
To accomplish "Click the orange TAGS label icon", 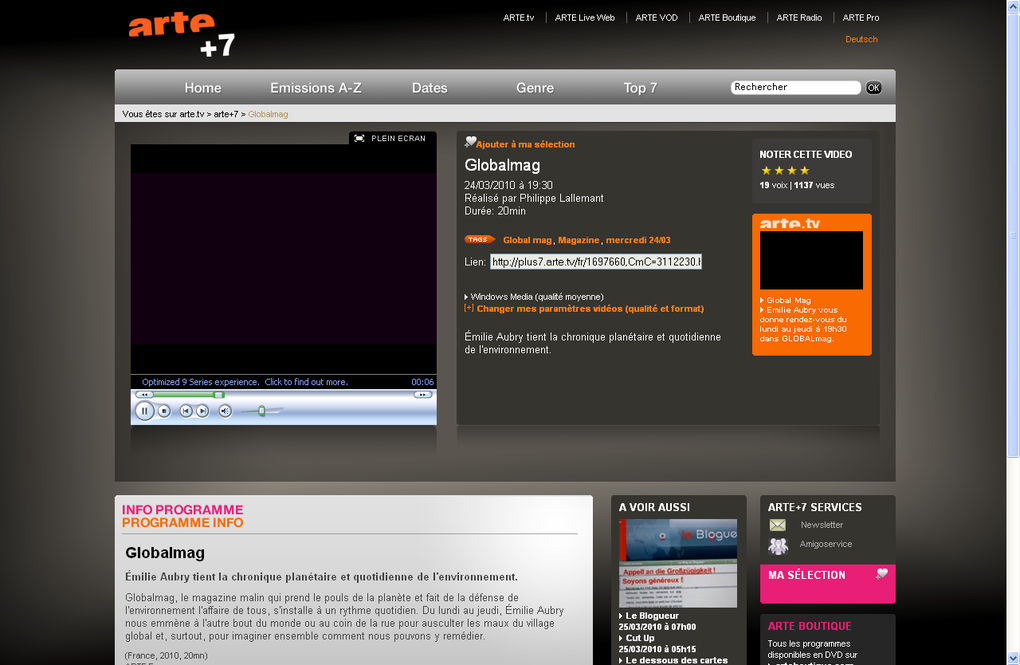I will click(479, 239).
